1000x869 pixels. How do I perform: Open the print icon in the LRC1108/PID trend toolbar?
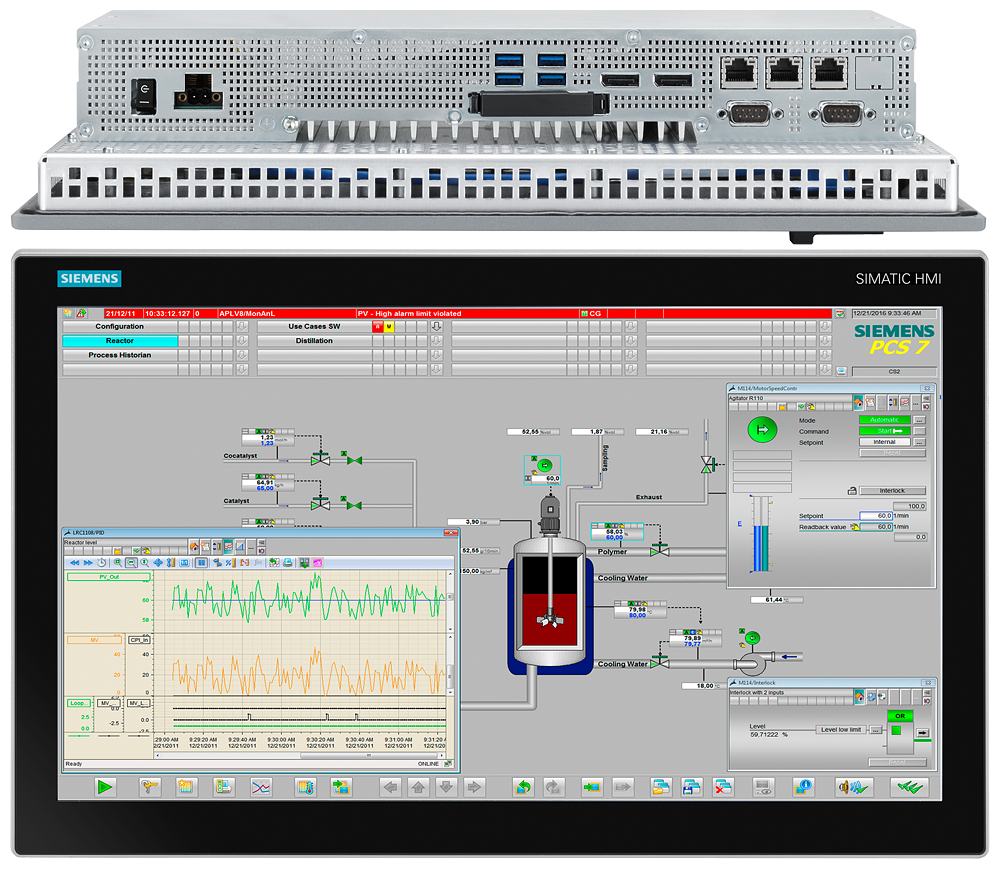287,562
